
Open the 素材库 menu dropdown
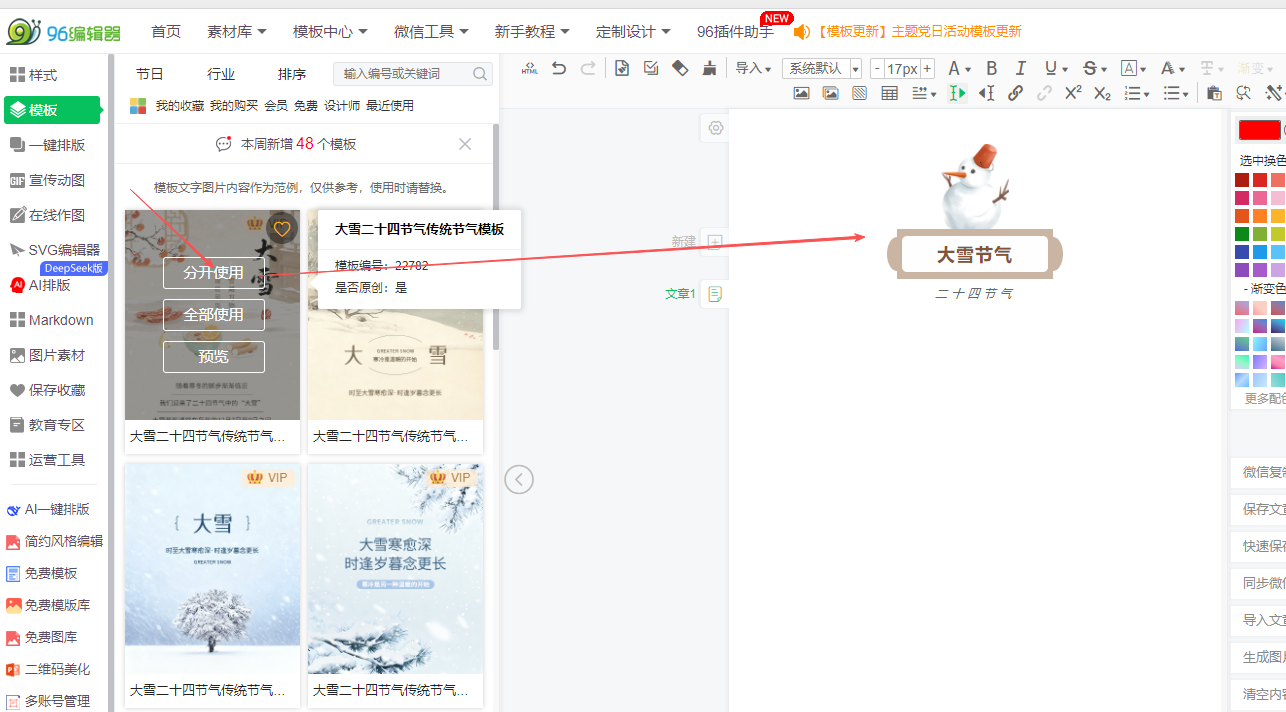pos(236,32)
